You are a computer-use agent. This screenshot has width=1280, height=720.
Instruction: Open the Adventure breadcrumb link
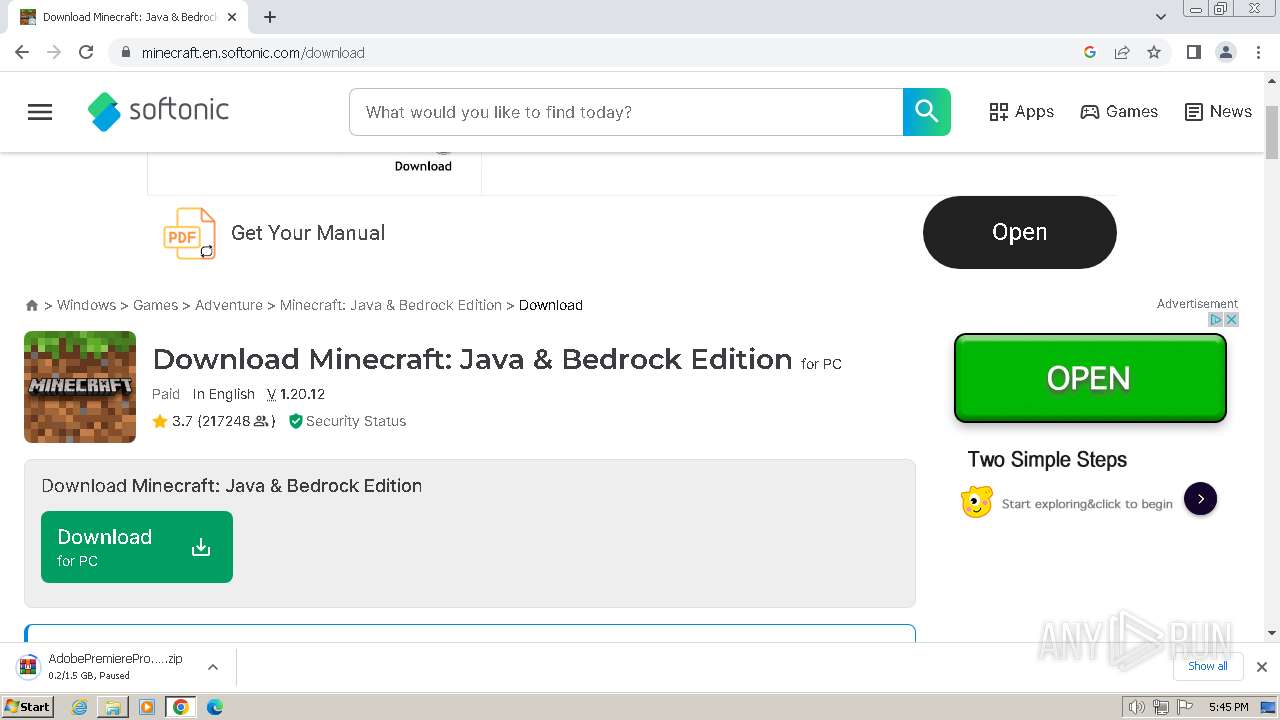[229, 305]
